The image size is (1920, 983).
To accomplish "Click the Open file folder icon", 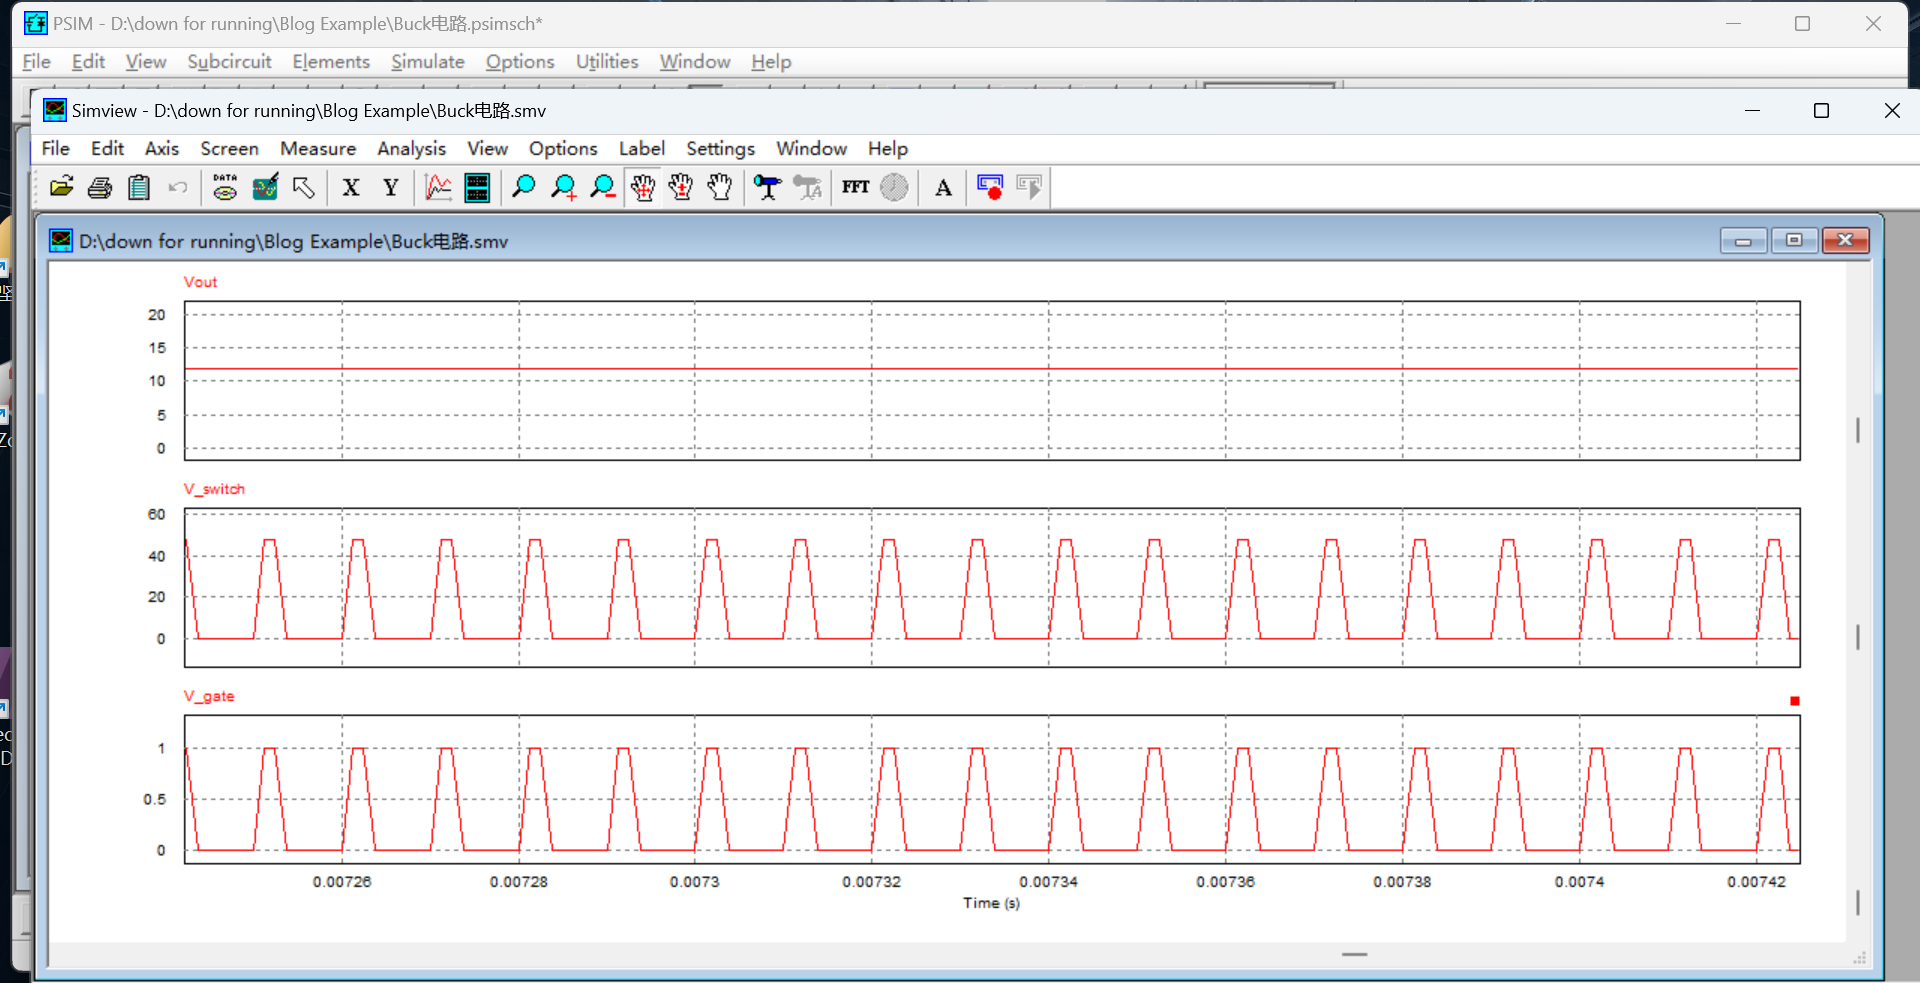I will 62,187.
